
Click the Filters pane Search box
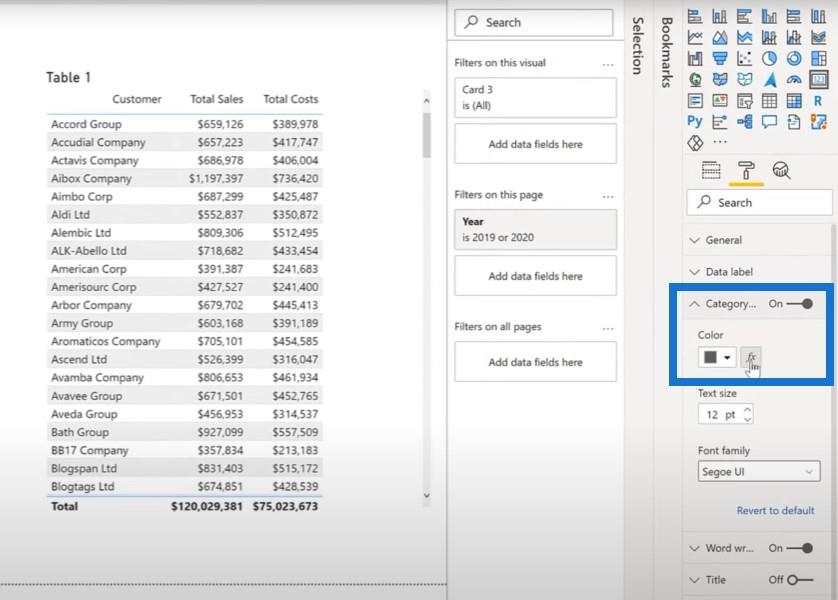click(x=534, y=22)
